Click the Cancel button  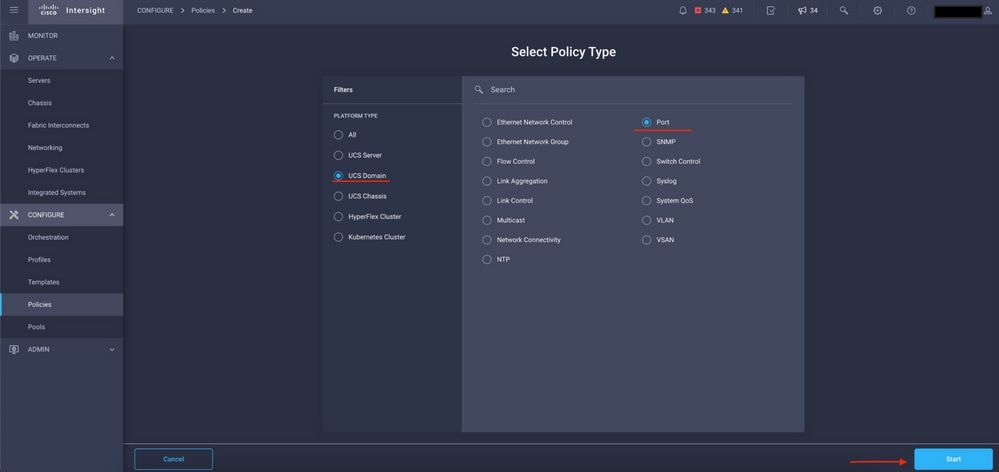tap(173, 459)
